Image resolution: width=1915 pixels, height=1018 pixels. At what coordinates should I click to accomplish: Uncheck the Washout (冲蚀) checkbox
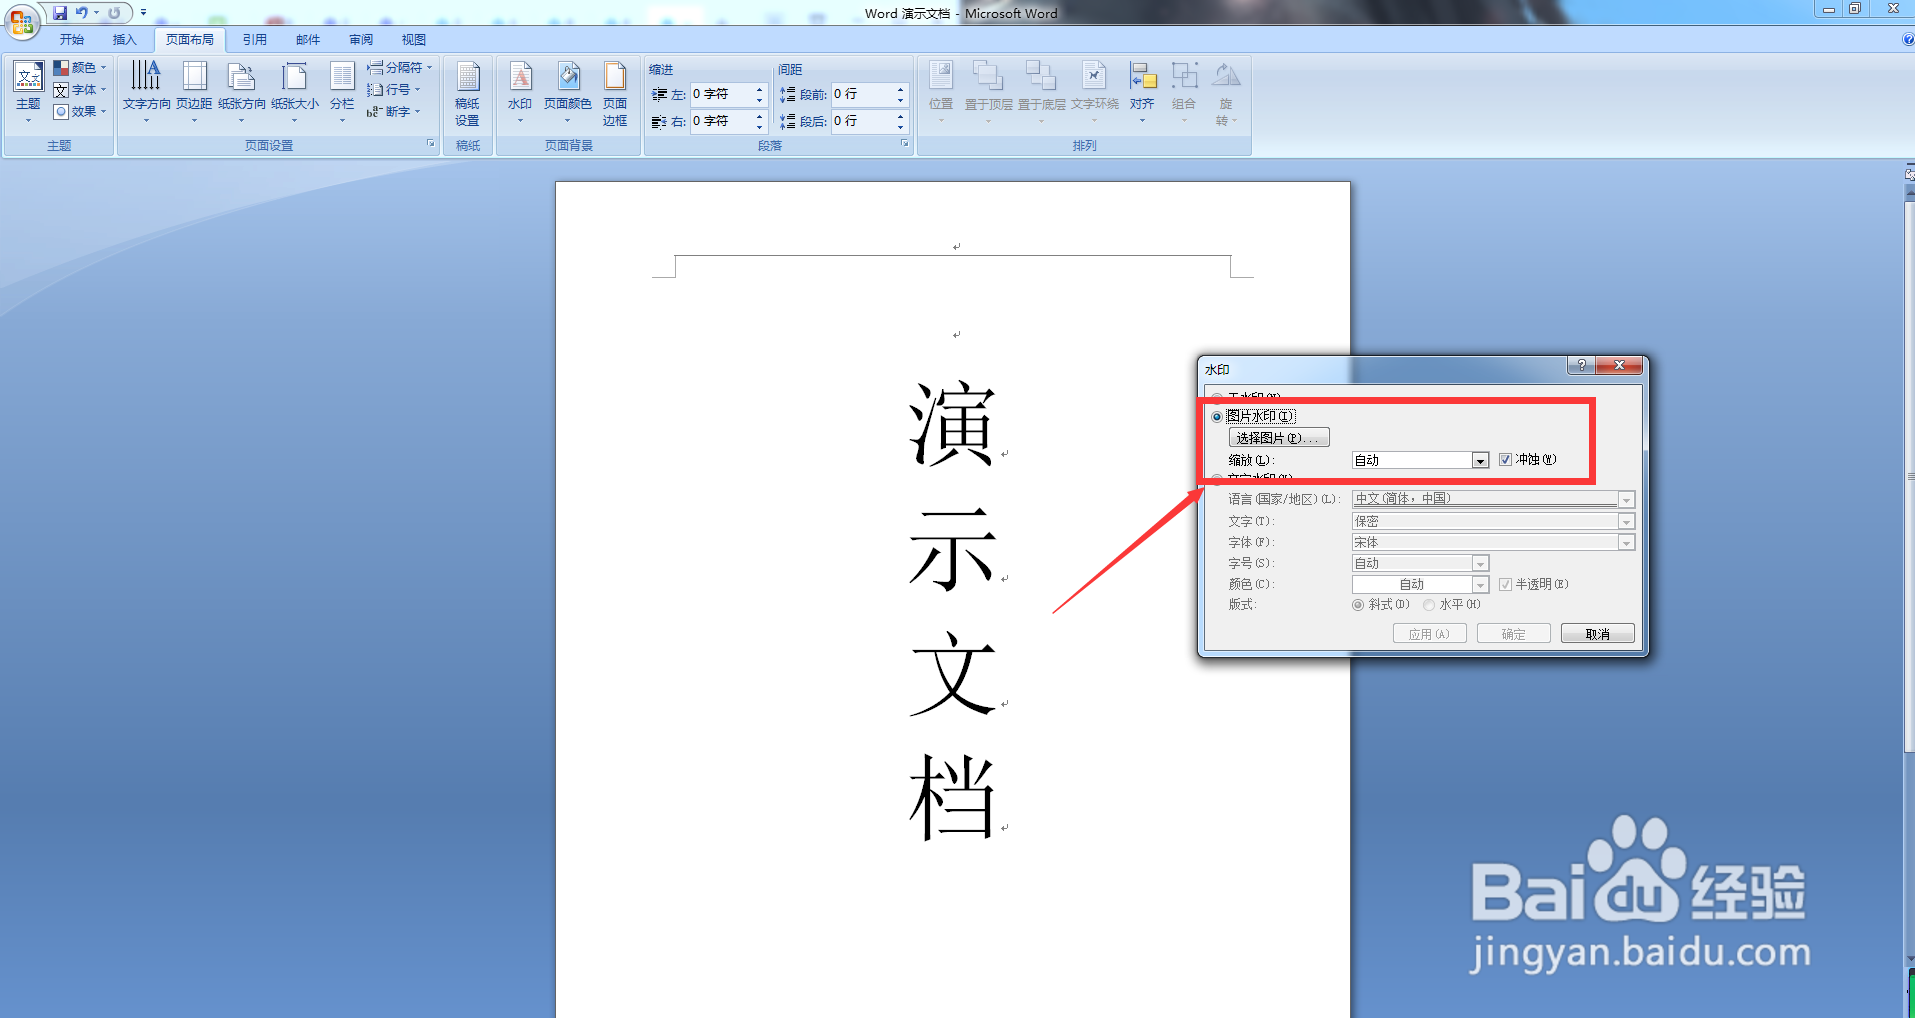pyautogui.click(x=1507, y=459)
